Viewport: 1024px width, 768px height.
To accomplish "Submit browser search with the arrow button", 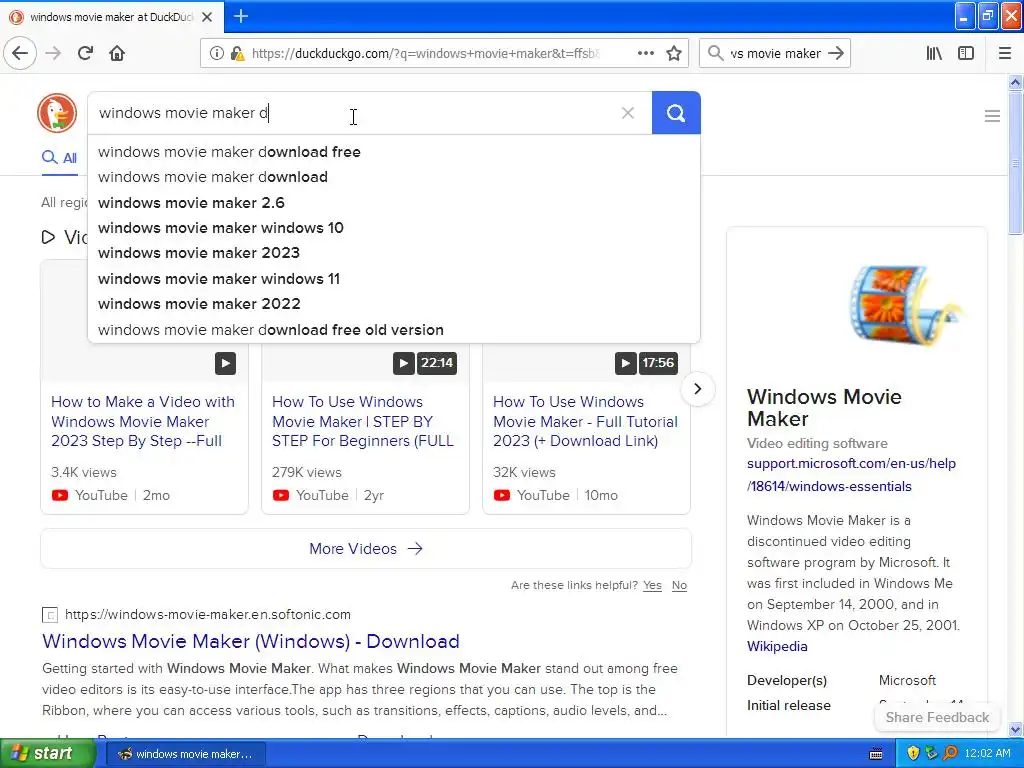I will [x=836, y=53].
